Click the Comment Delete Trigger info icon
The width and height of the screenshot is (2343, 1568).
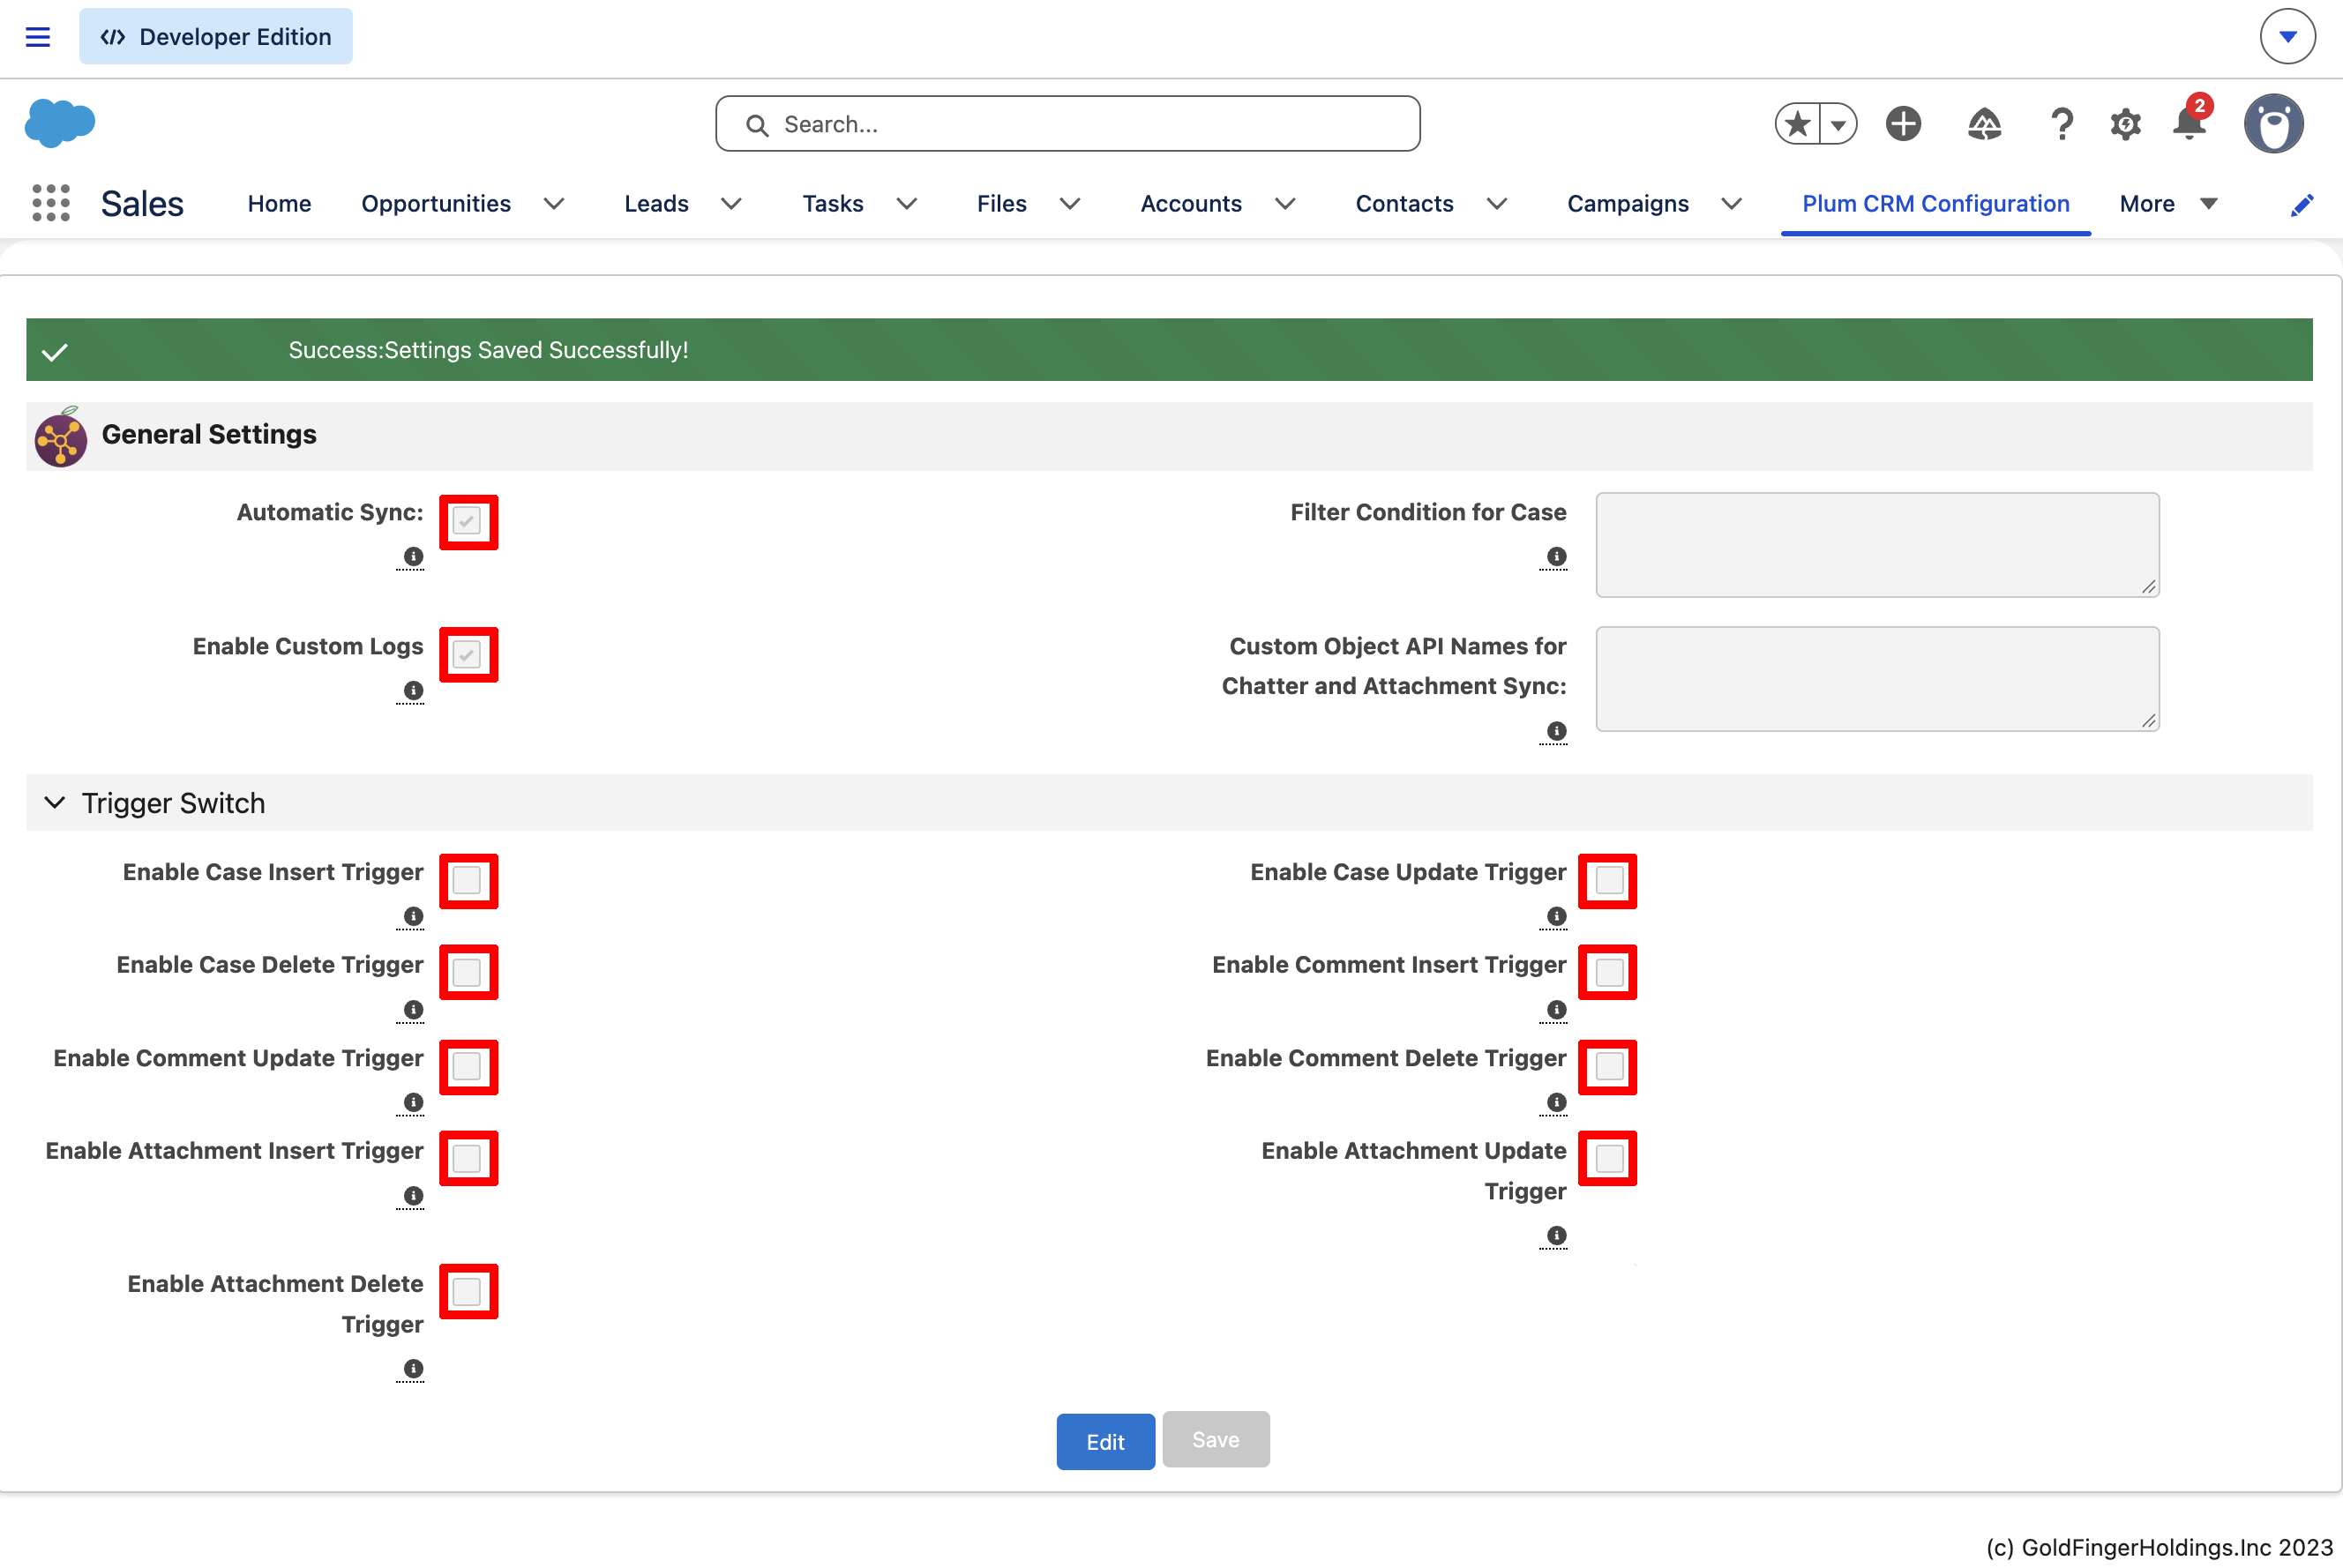point(1556,1102)
